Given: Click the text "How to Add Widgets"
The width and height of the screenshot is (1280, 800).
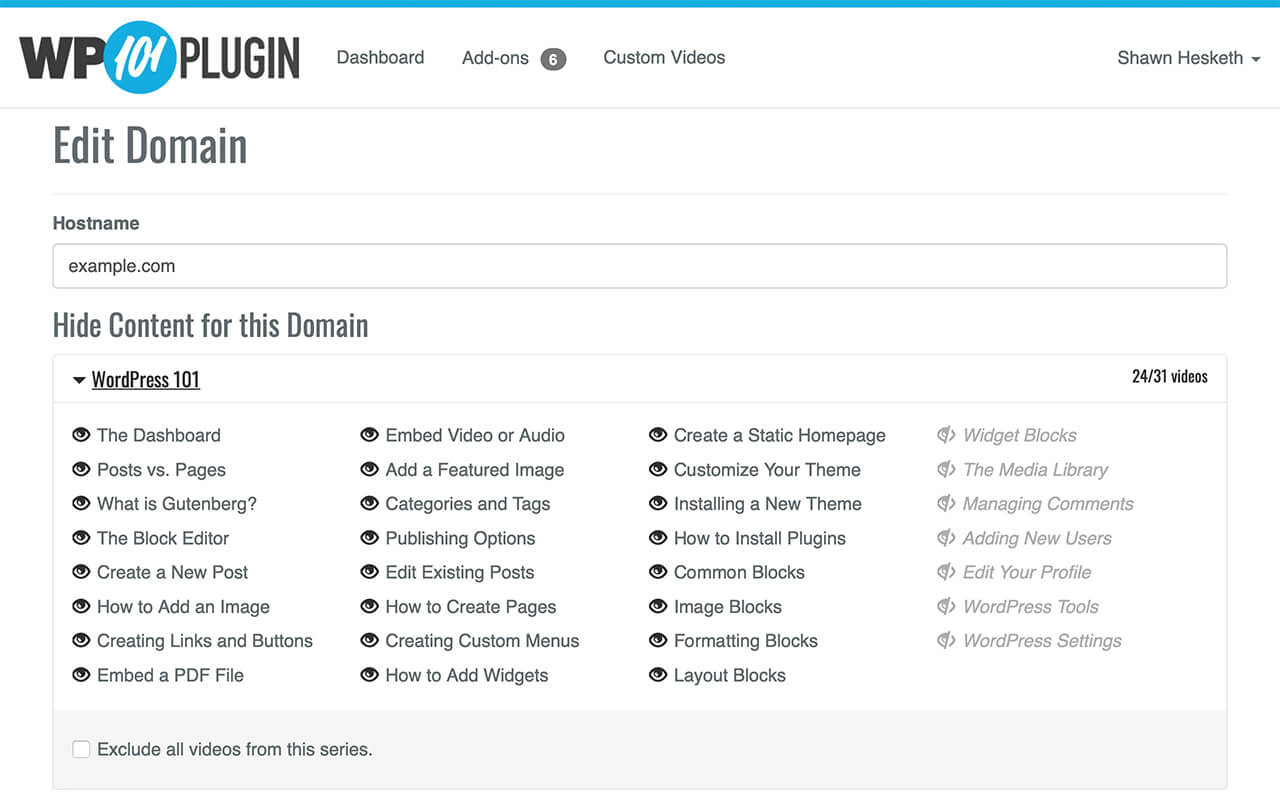Looking at the screenshot, I should [467, 675].
